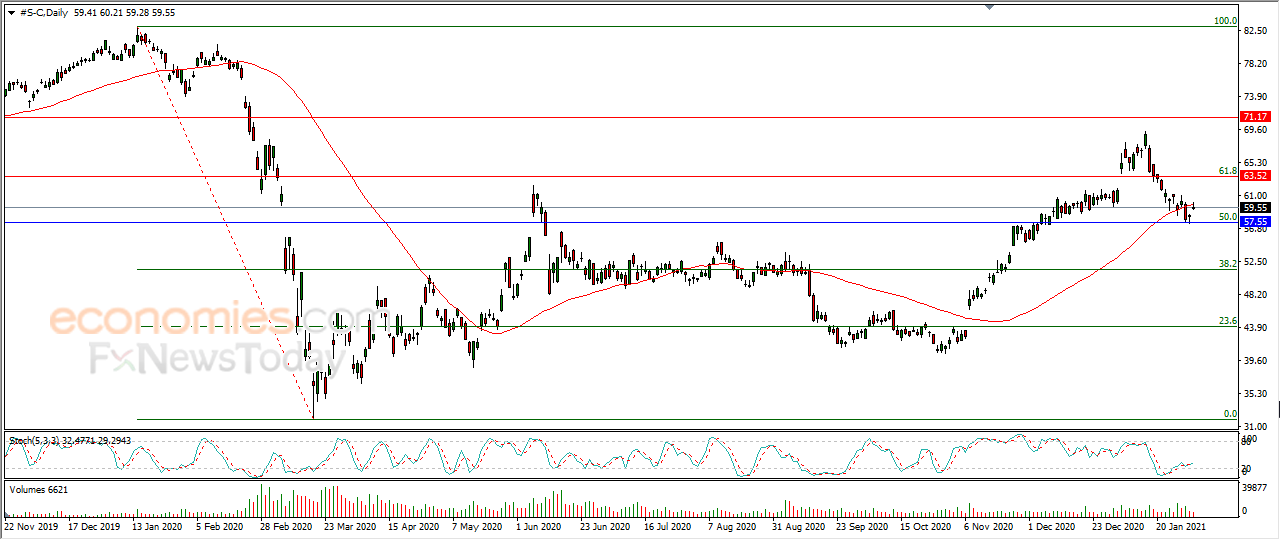Screen dimensions: 1280x540
Task: Click the chart shift triangle marker at top
Action: click(x=990, y=7)
